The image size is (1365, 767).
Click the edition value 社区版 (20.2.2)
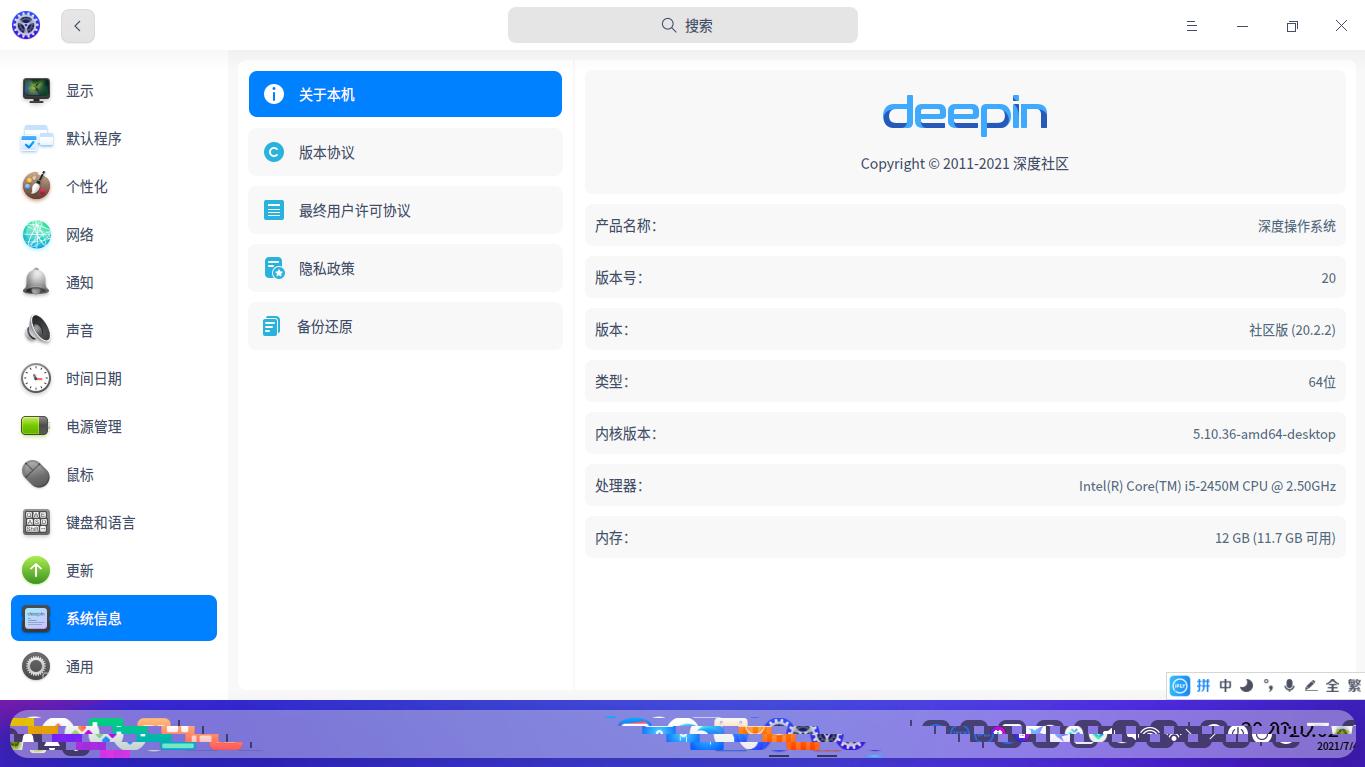(1292, 330)
